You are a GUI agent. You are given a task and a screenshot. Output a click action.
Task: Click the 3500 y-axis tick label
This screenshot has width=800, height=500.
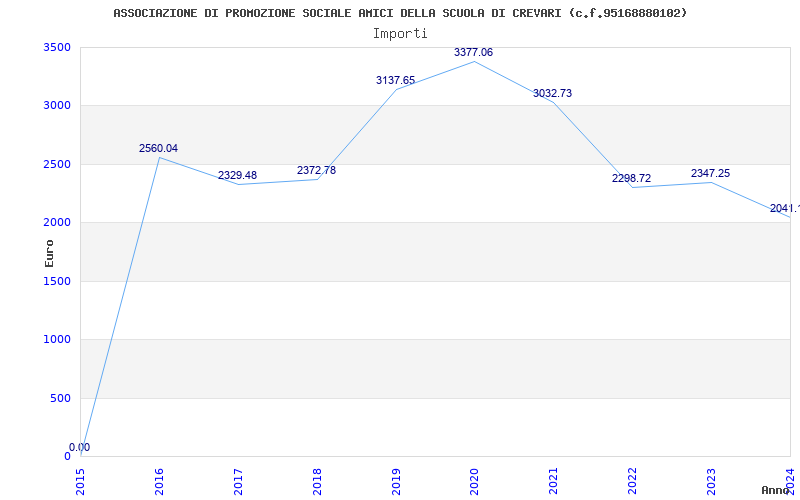tap(57, 47)
